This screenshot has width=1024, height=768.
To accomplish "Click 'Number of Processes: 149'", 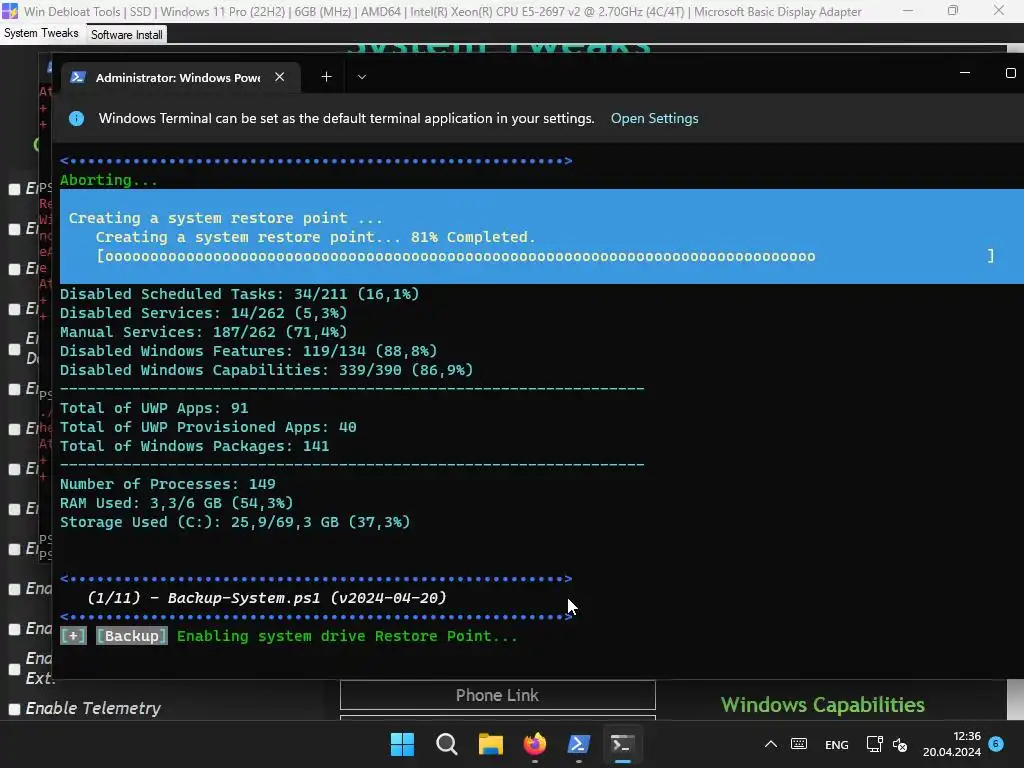I will click(x=167, y=484).
